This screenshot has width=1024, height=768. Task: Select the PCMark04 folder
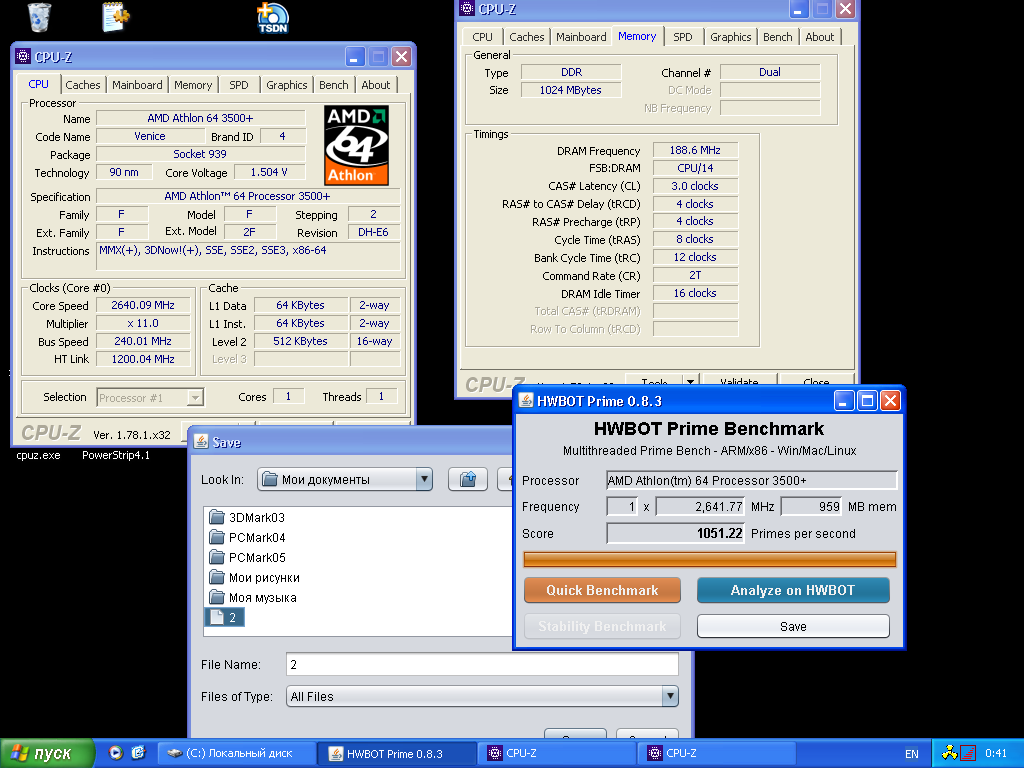[247, 537]
